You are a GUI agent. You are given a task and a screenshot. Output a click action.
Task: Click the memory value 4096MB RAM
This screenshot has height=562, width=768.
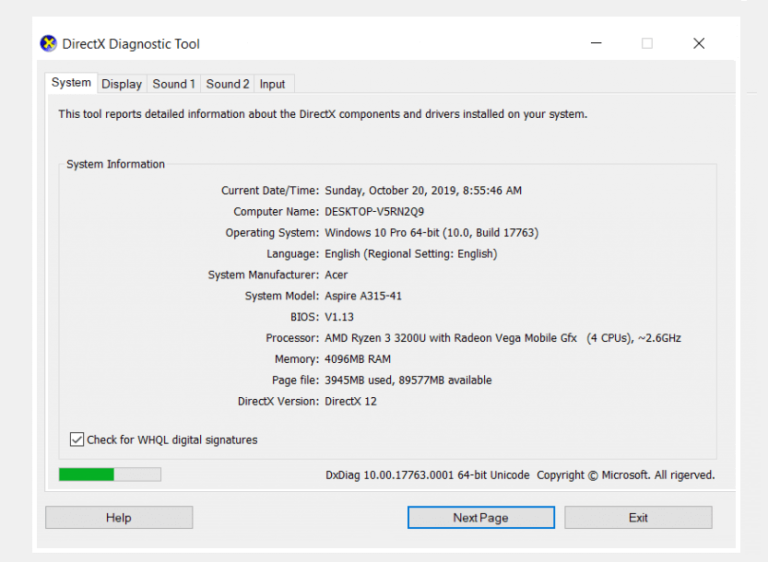(x=358, y=359)
